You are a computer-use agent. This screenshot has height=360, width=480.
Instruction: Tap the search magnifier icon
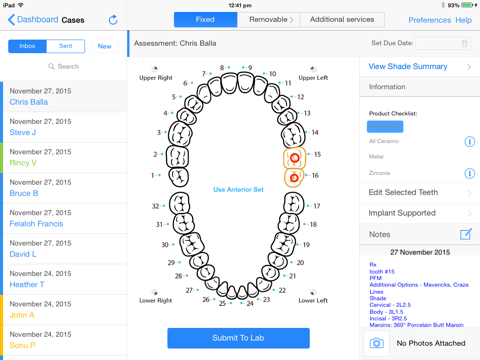point(51,66)
